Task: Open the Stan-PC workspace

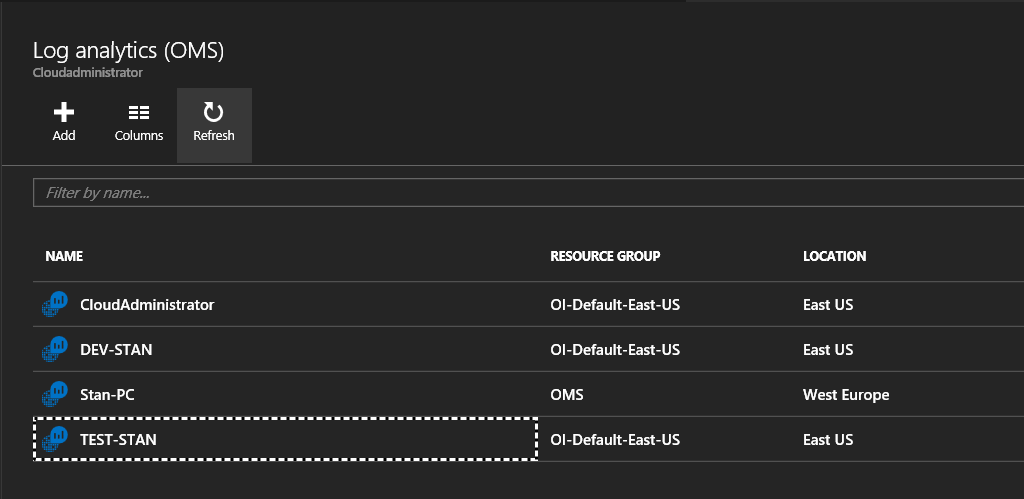Action: tap(107, 395)
